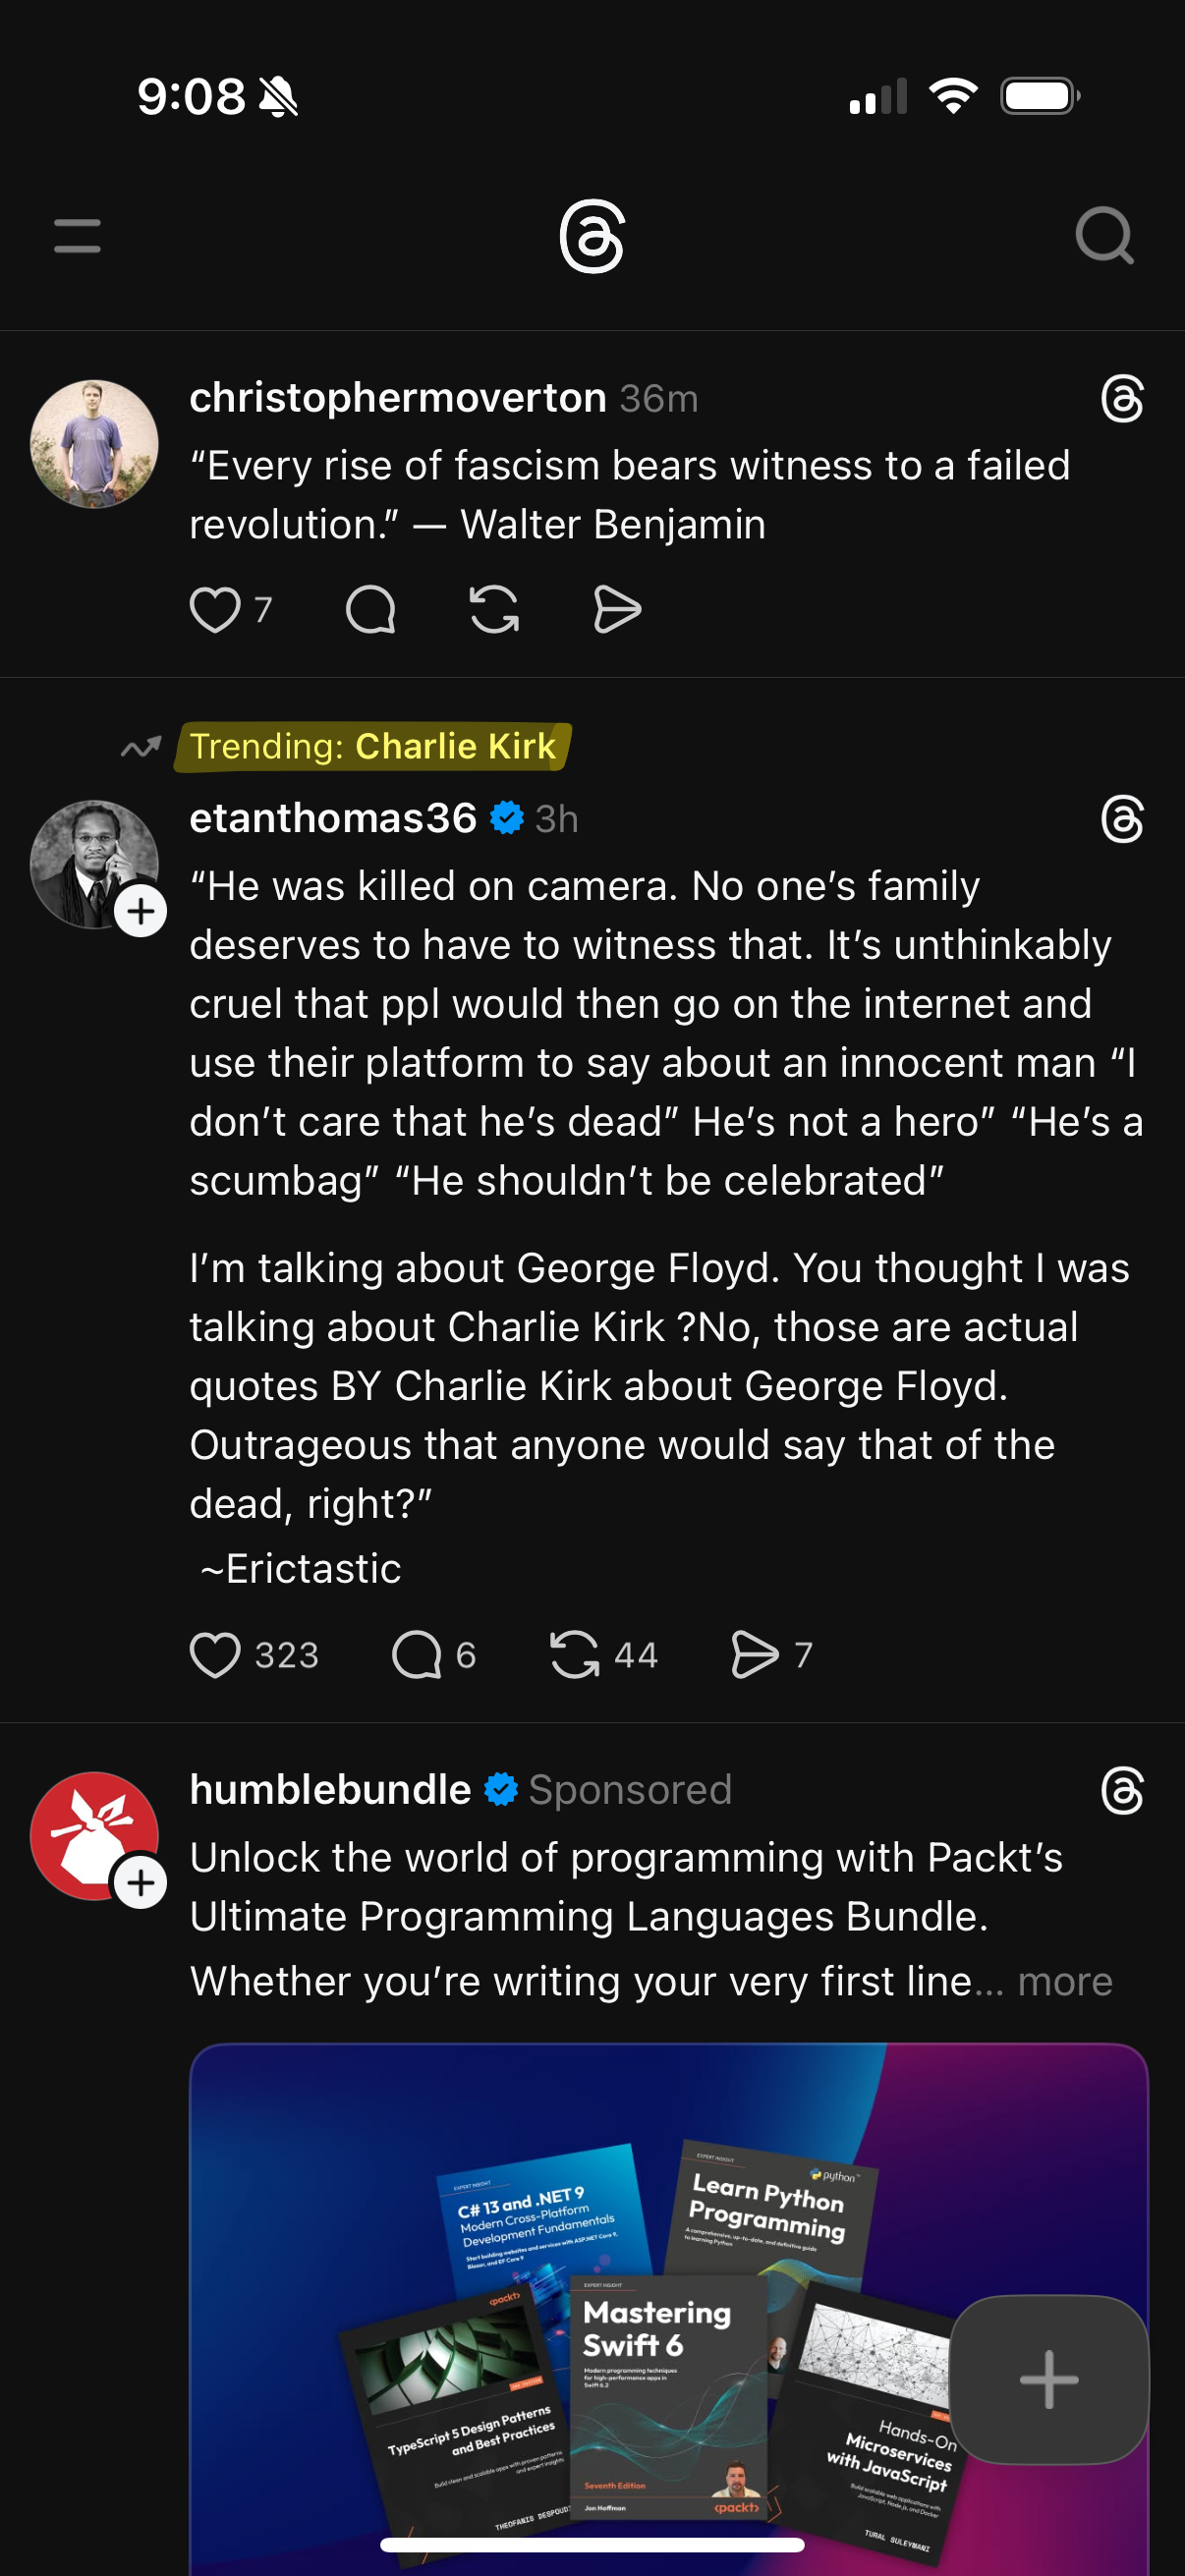Open comments on etanthomas36's post
This screenshot has width=1185, height=2576.
(417, 1655)
